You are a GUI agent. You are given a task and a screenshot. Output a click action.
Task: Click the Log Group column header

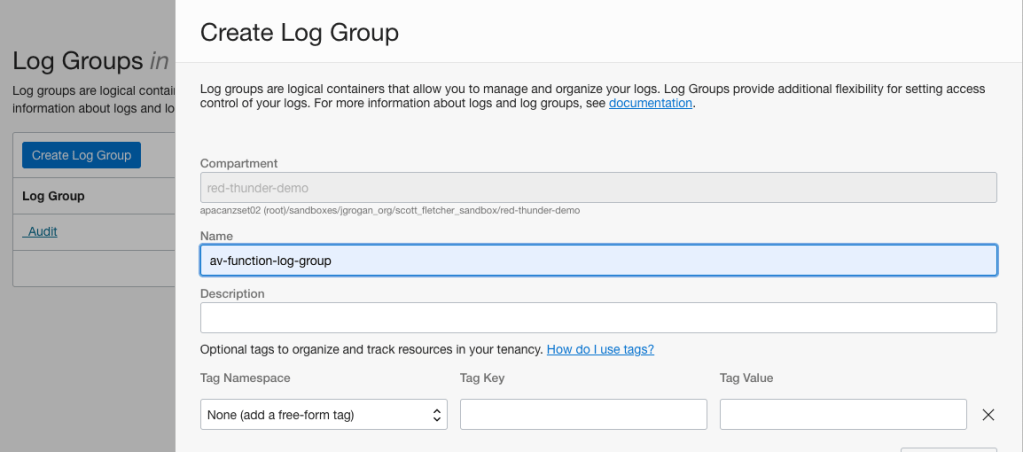53,196
